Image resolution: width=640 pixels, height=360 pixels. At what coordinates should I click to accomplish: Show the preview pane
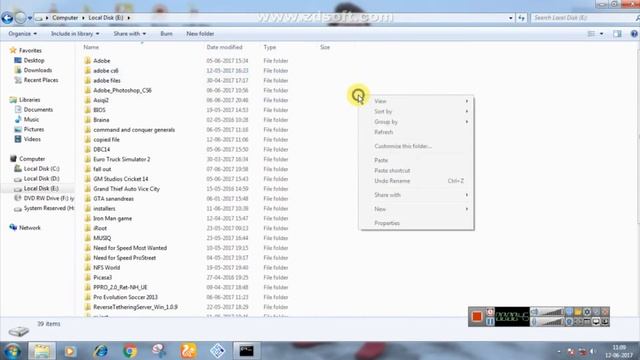pyautogui.click(x=617, y=34)
